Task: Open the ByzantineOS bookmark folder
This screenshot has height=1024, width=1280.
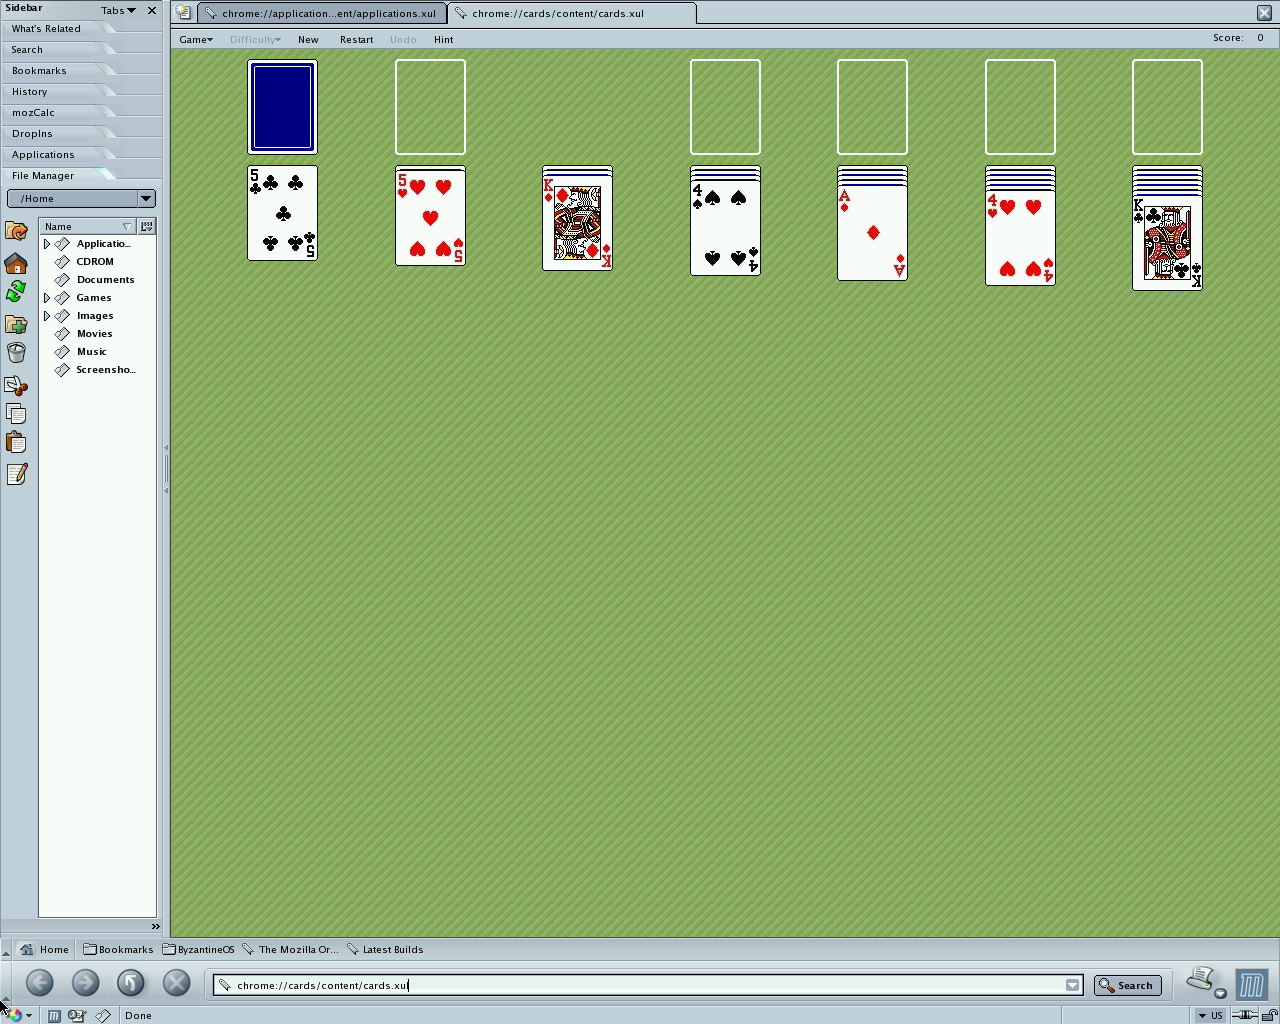Action: click(x=198, y=949)
